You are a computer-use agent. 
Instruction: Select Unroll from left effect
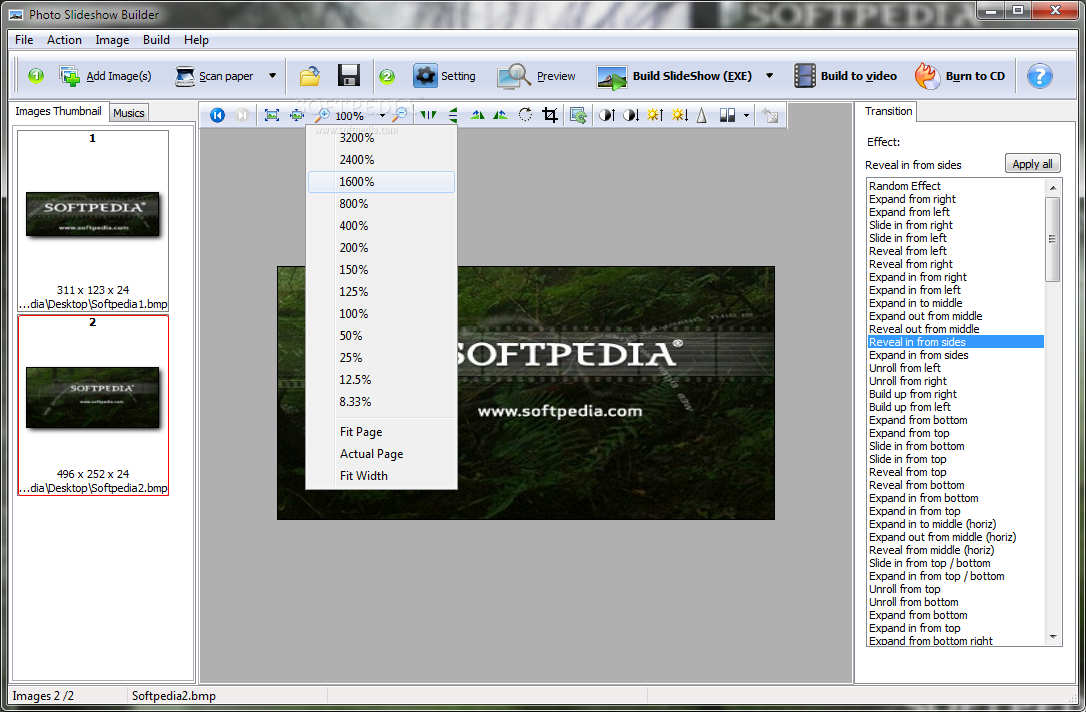click(956, 368)
